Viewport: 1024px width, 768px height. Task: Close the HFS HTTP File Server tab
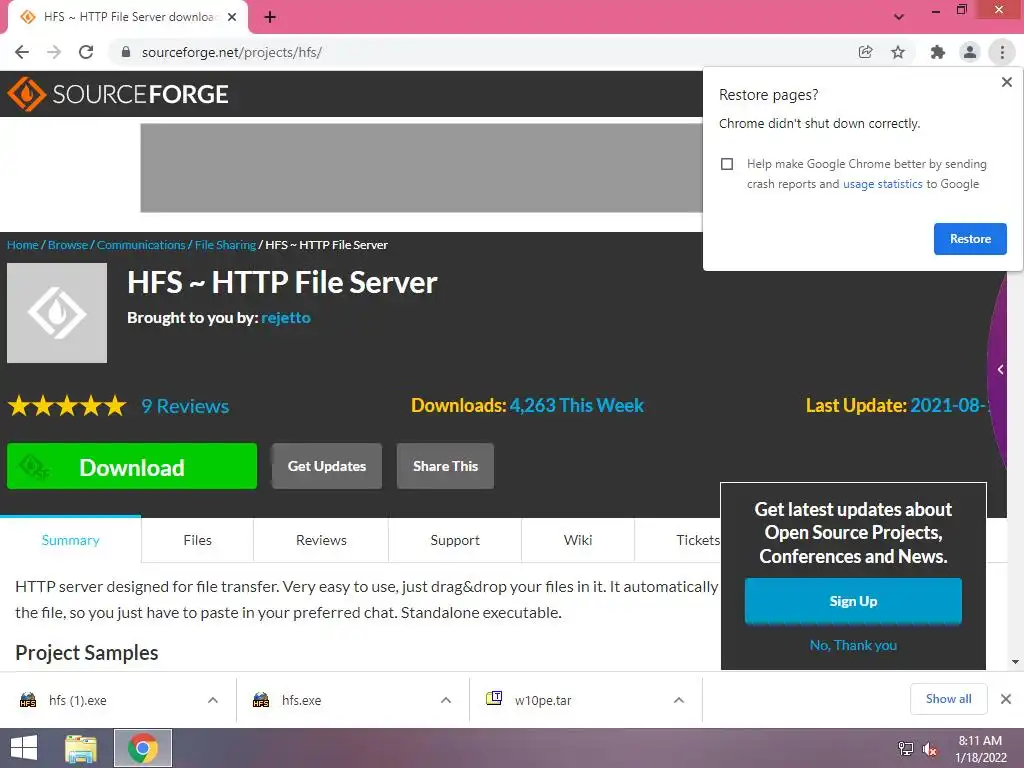pos(232,17)
